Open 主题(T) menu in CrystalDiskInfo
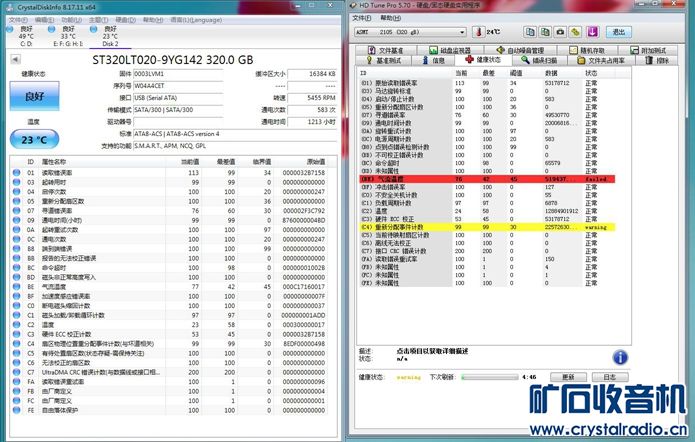 (98, 20)
